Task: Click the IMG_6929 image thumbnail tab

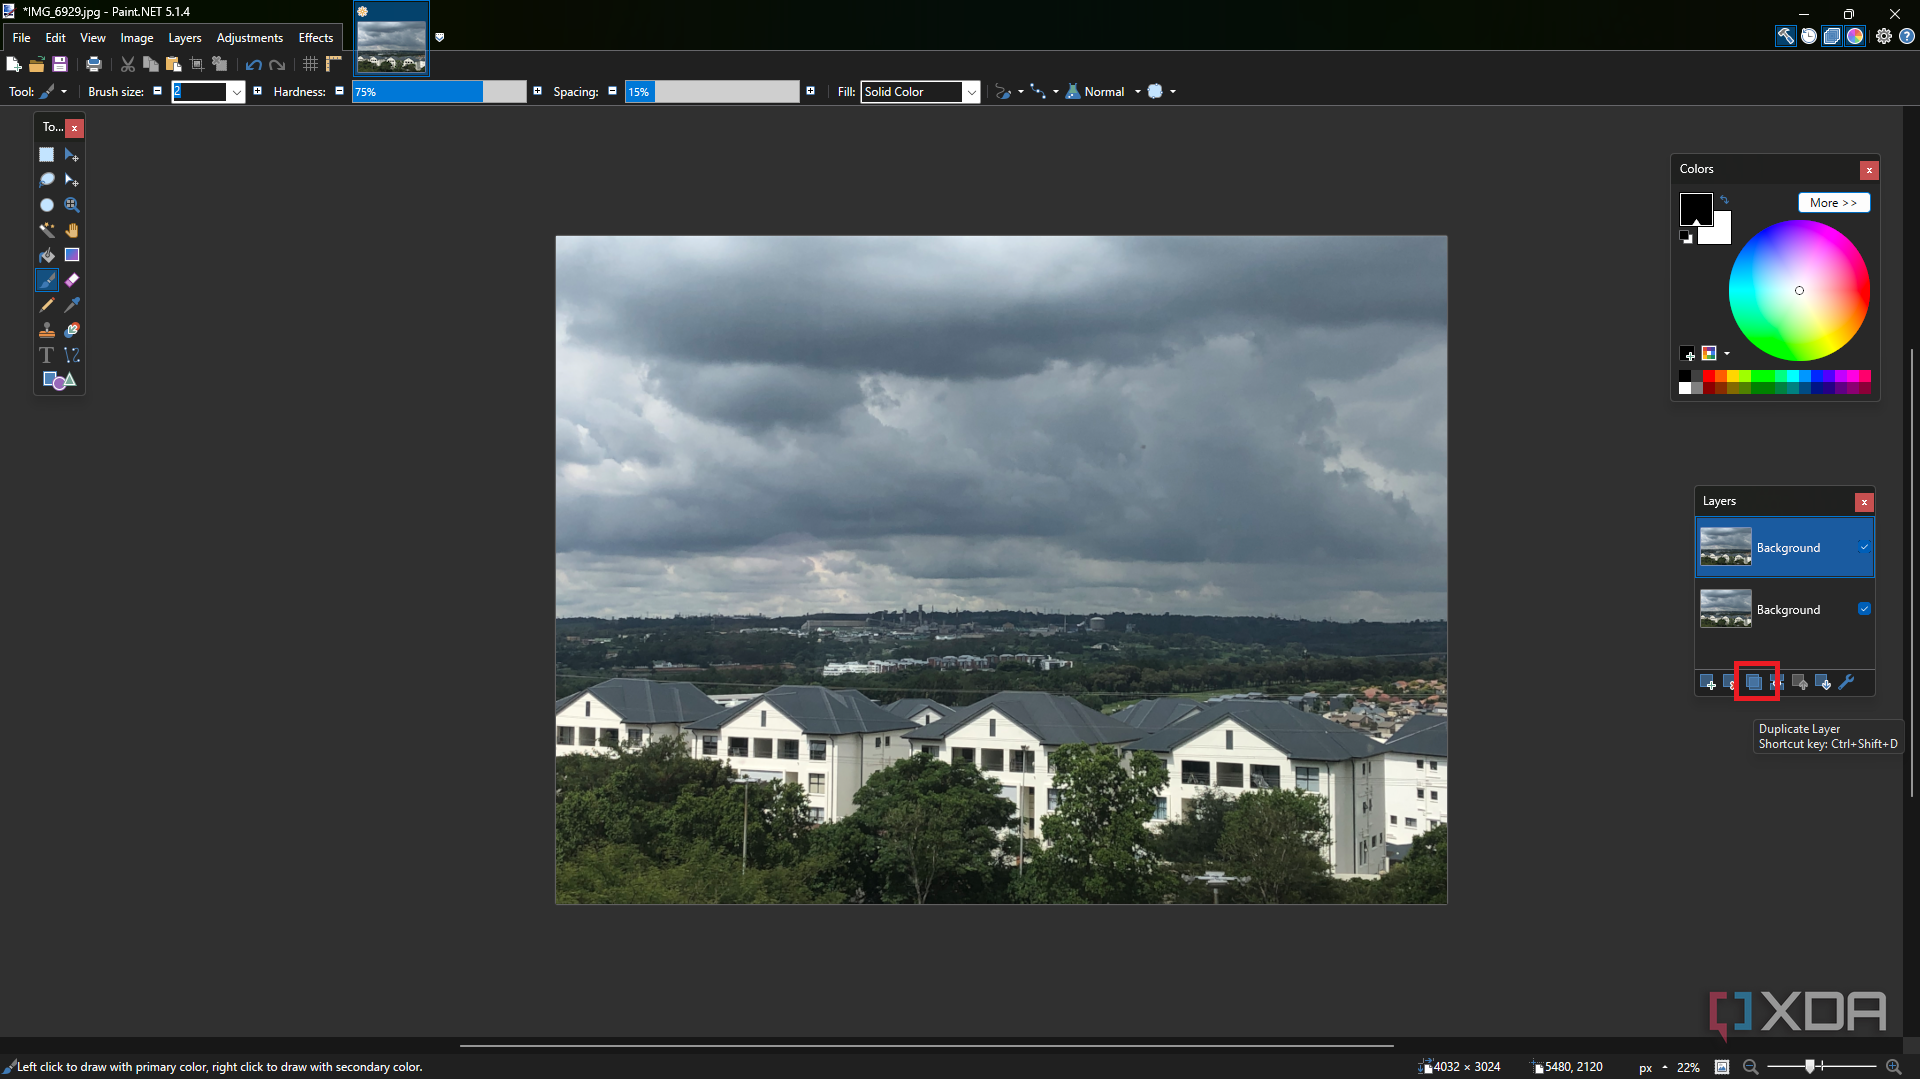Action: [x=392, y=37]
